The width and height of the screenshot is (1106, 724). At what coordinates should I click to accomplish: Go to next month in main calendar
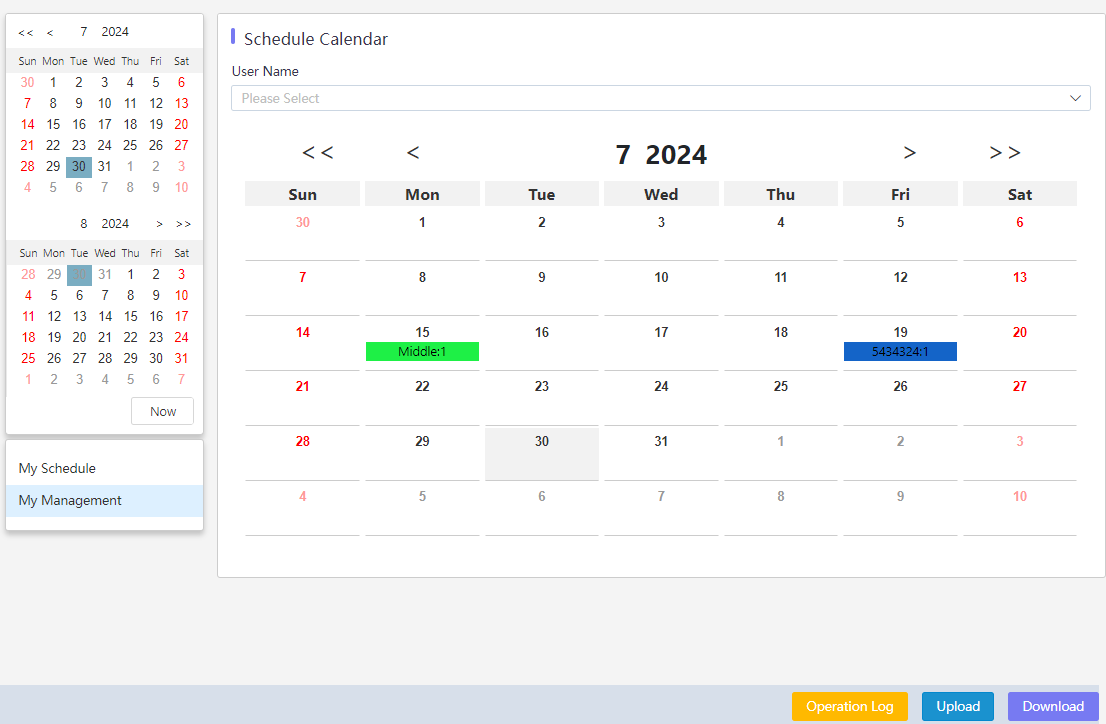(x=910, y=152)
